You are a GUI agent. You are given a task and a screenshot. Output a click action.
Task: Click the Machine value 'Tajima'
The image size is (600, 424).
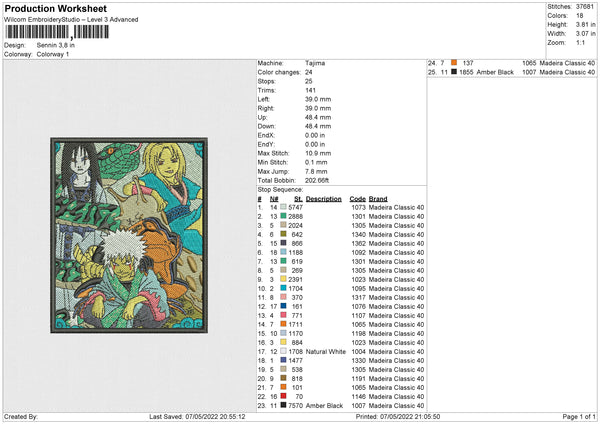coord(315,63)
